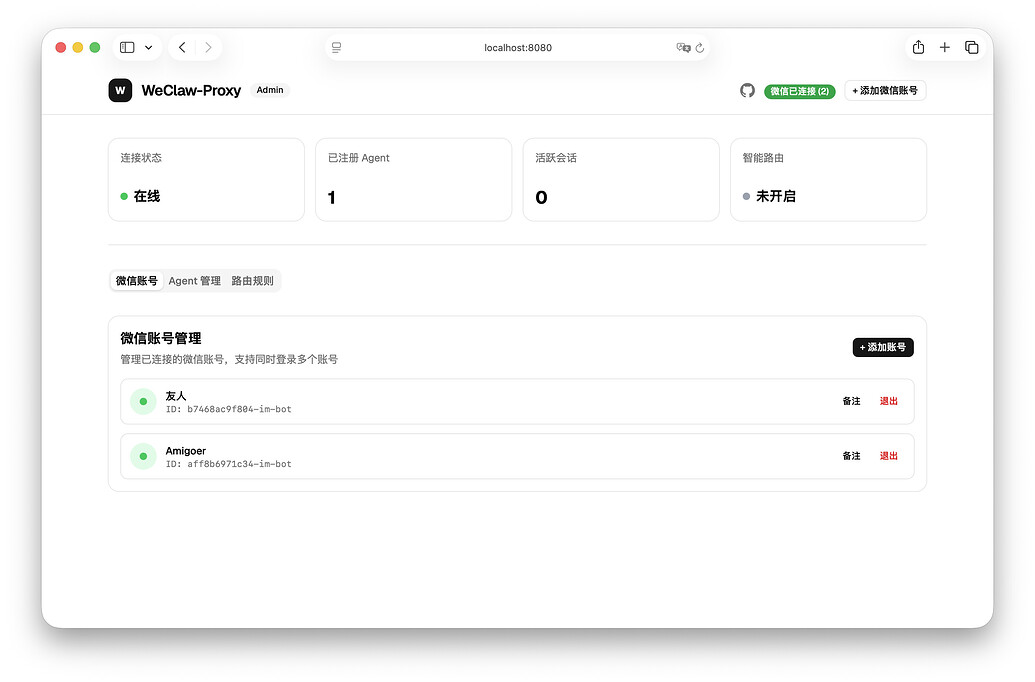Viewport: 1035px width, 682px height.
Task: Focus the localhost:8080 address field
Action: click(518, 48)
